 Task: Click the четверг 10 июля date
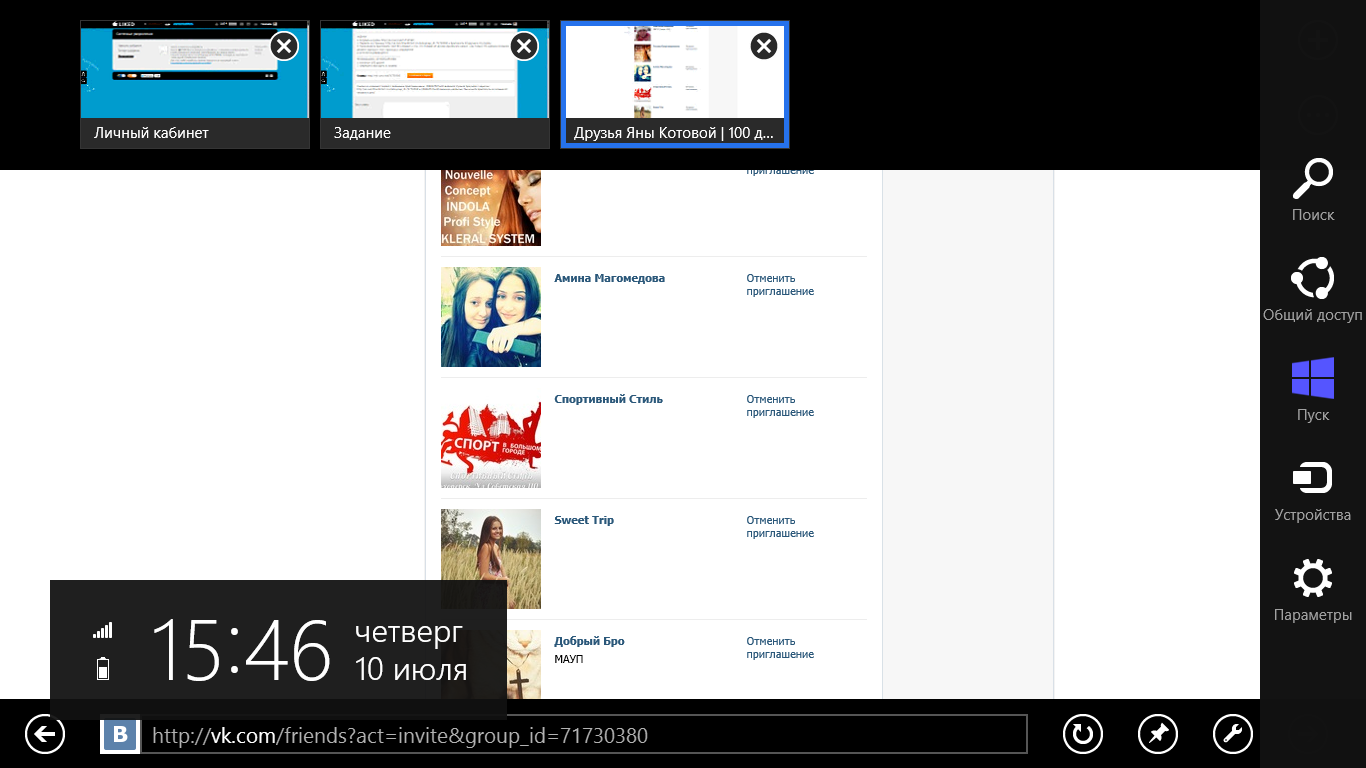tap(411, 650)
